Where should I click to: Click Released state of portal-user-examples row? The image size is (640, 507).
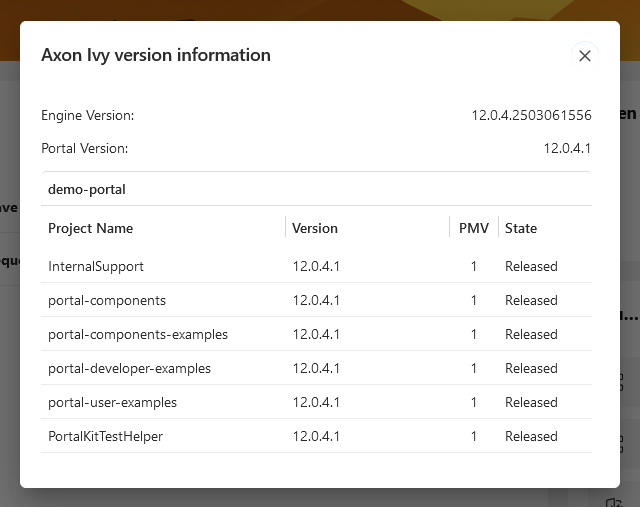coord(531,402)
